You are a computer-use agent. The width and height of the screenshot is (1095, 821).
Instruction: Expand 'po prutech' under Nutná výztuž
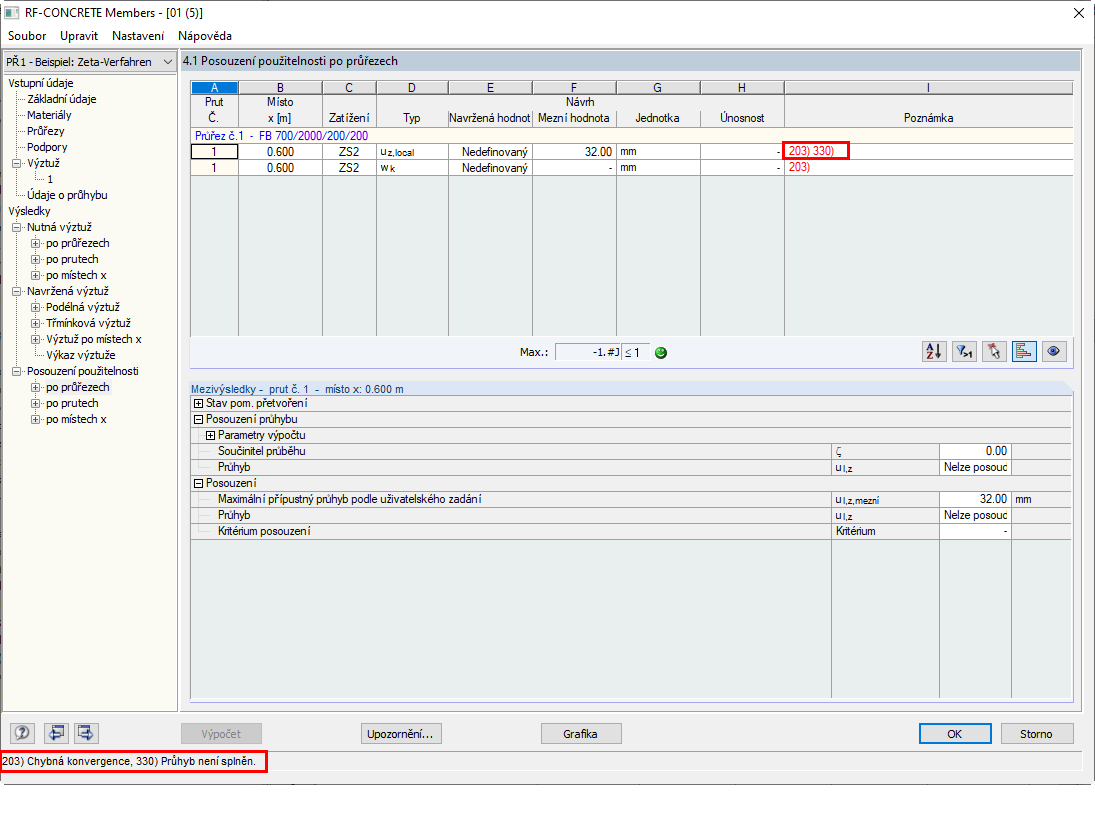click(36, 260)
